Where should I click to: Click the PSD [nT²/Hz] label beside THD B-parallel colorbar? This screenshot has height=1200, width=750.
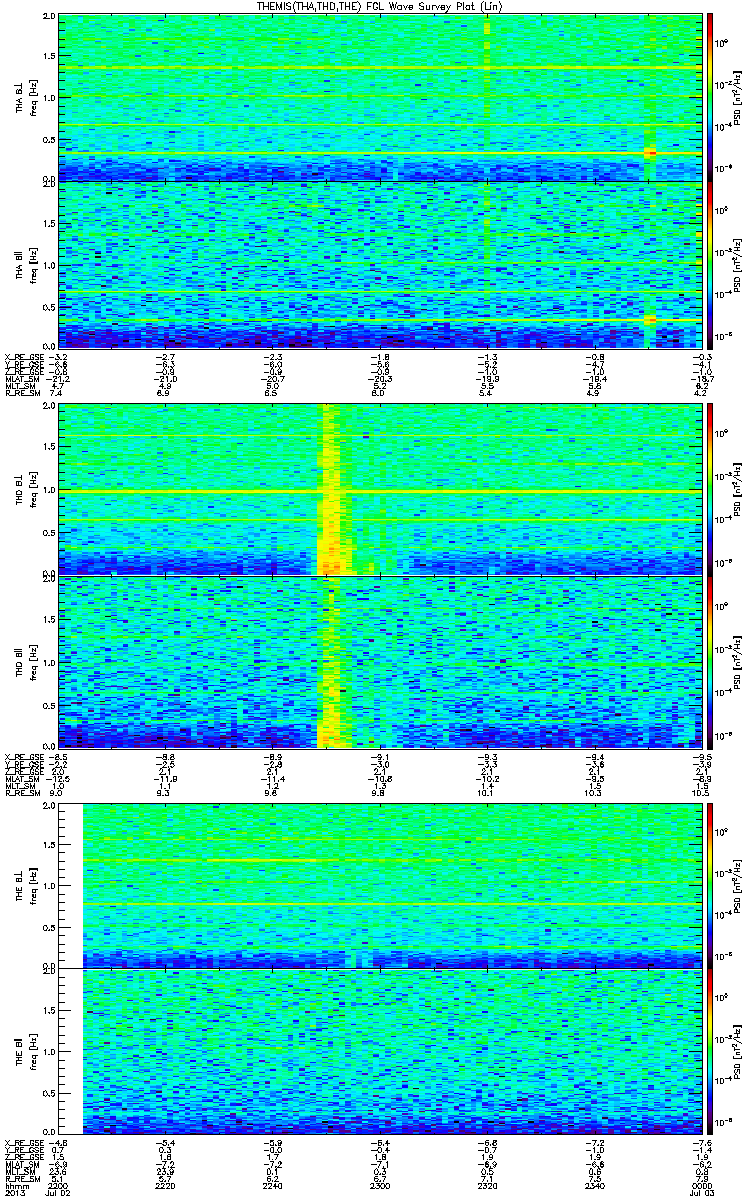click(738, 662)
